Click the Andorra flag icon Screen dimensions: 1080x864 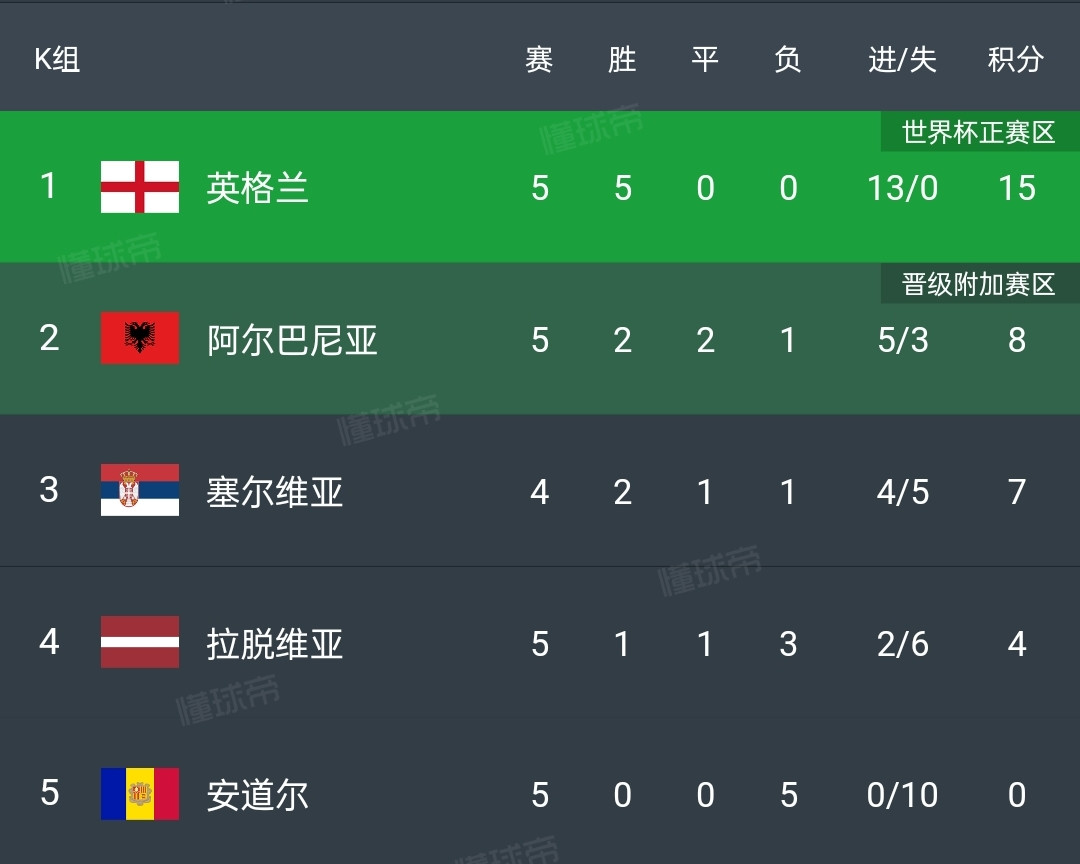pyautogui.click(x=140, y=795)
